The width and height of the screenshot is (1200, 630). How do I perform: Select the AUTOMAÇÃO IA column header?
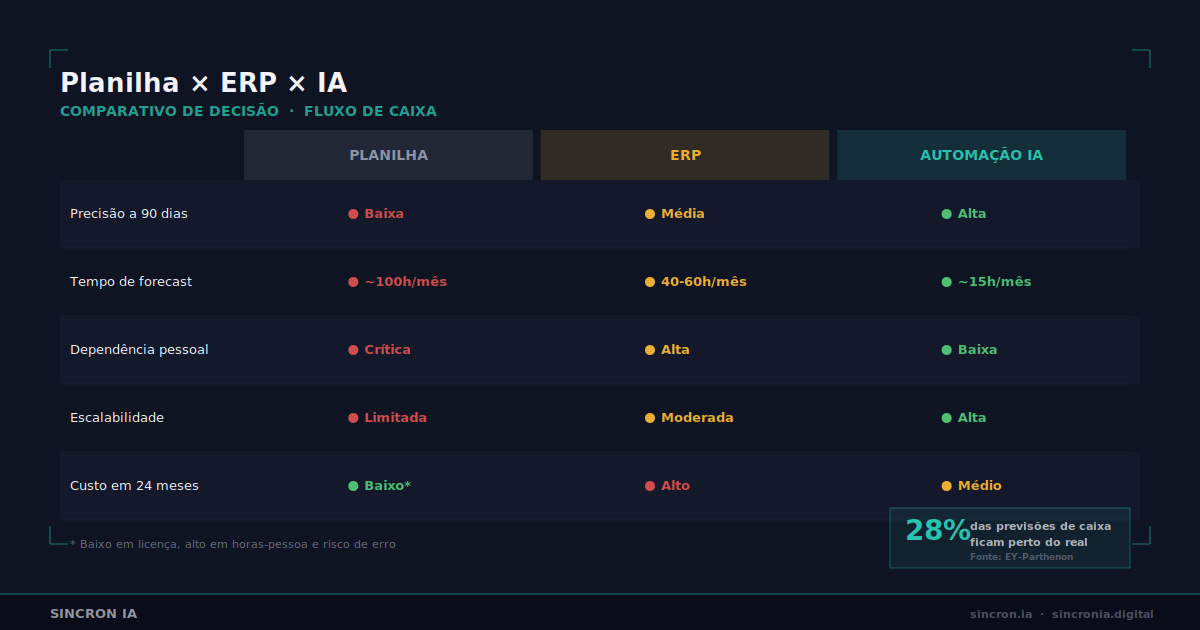click(x=981, y=155)
